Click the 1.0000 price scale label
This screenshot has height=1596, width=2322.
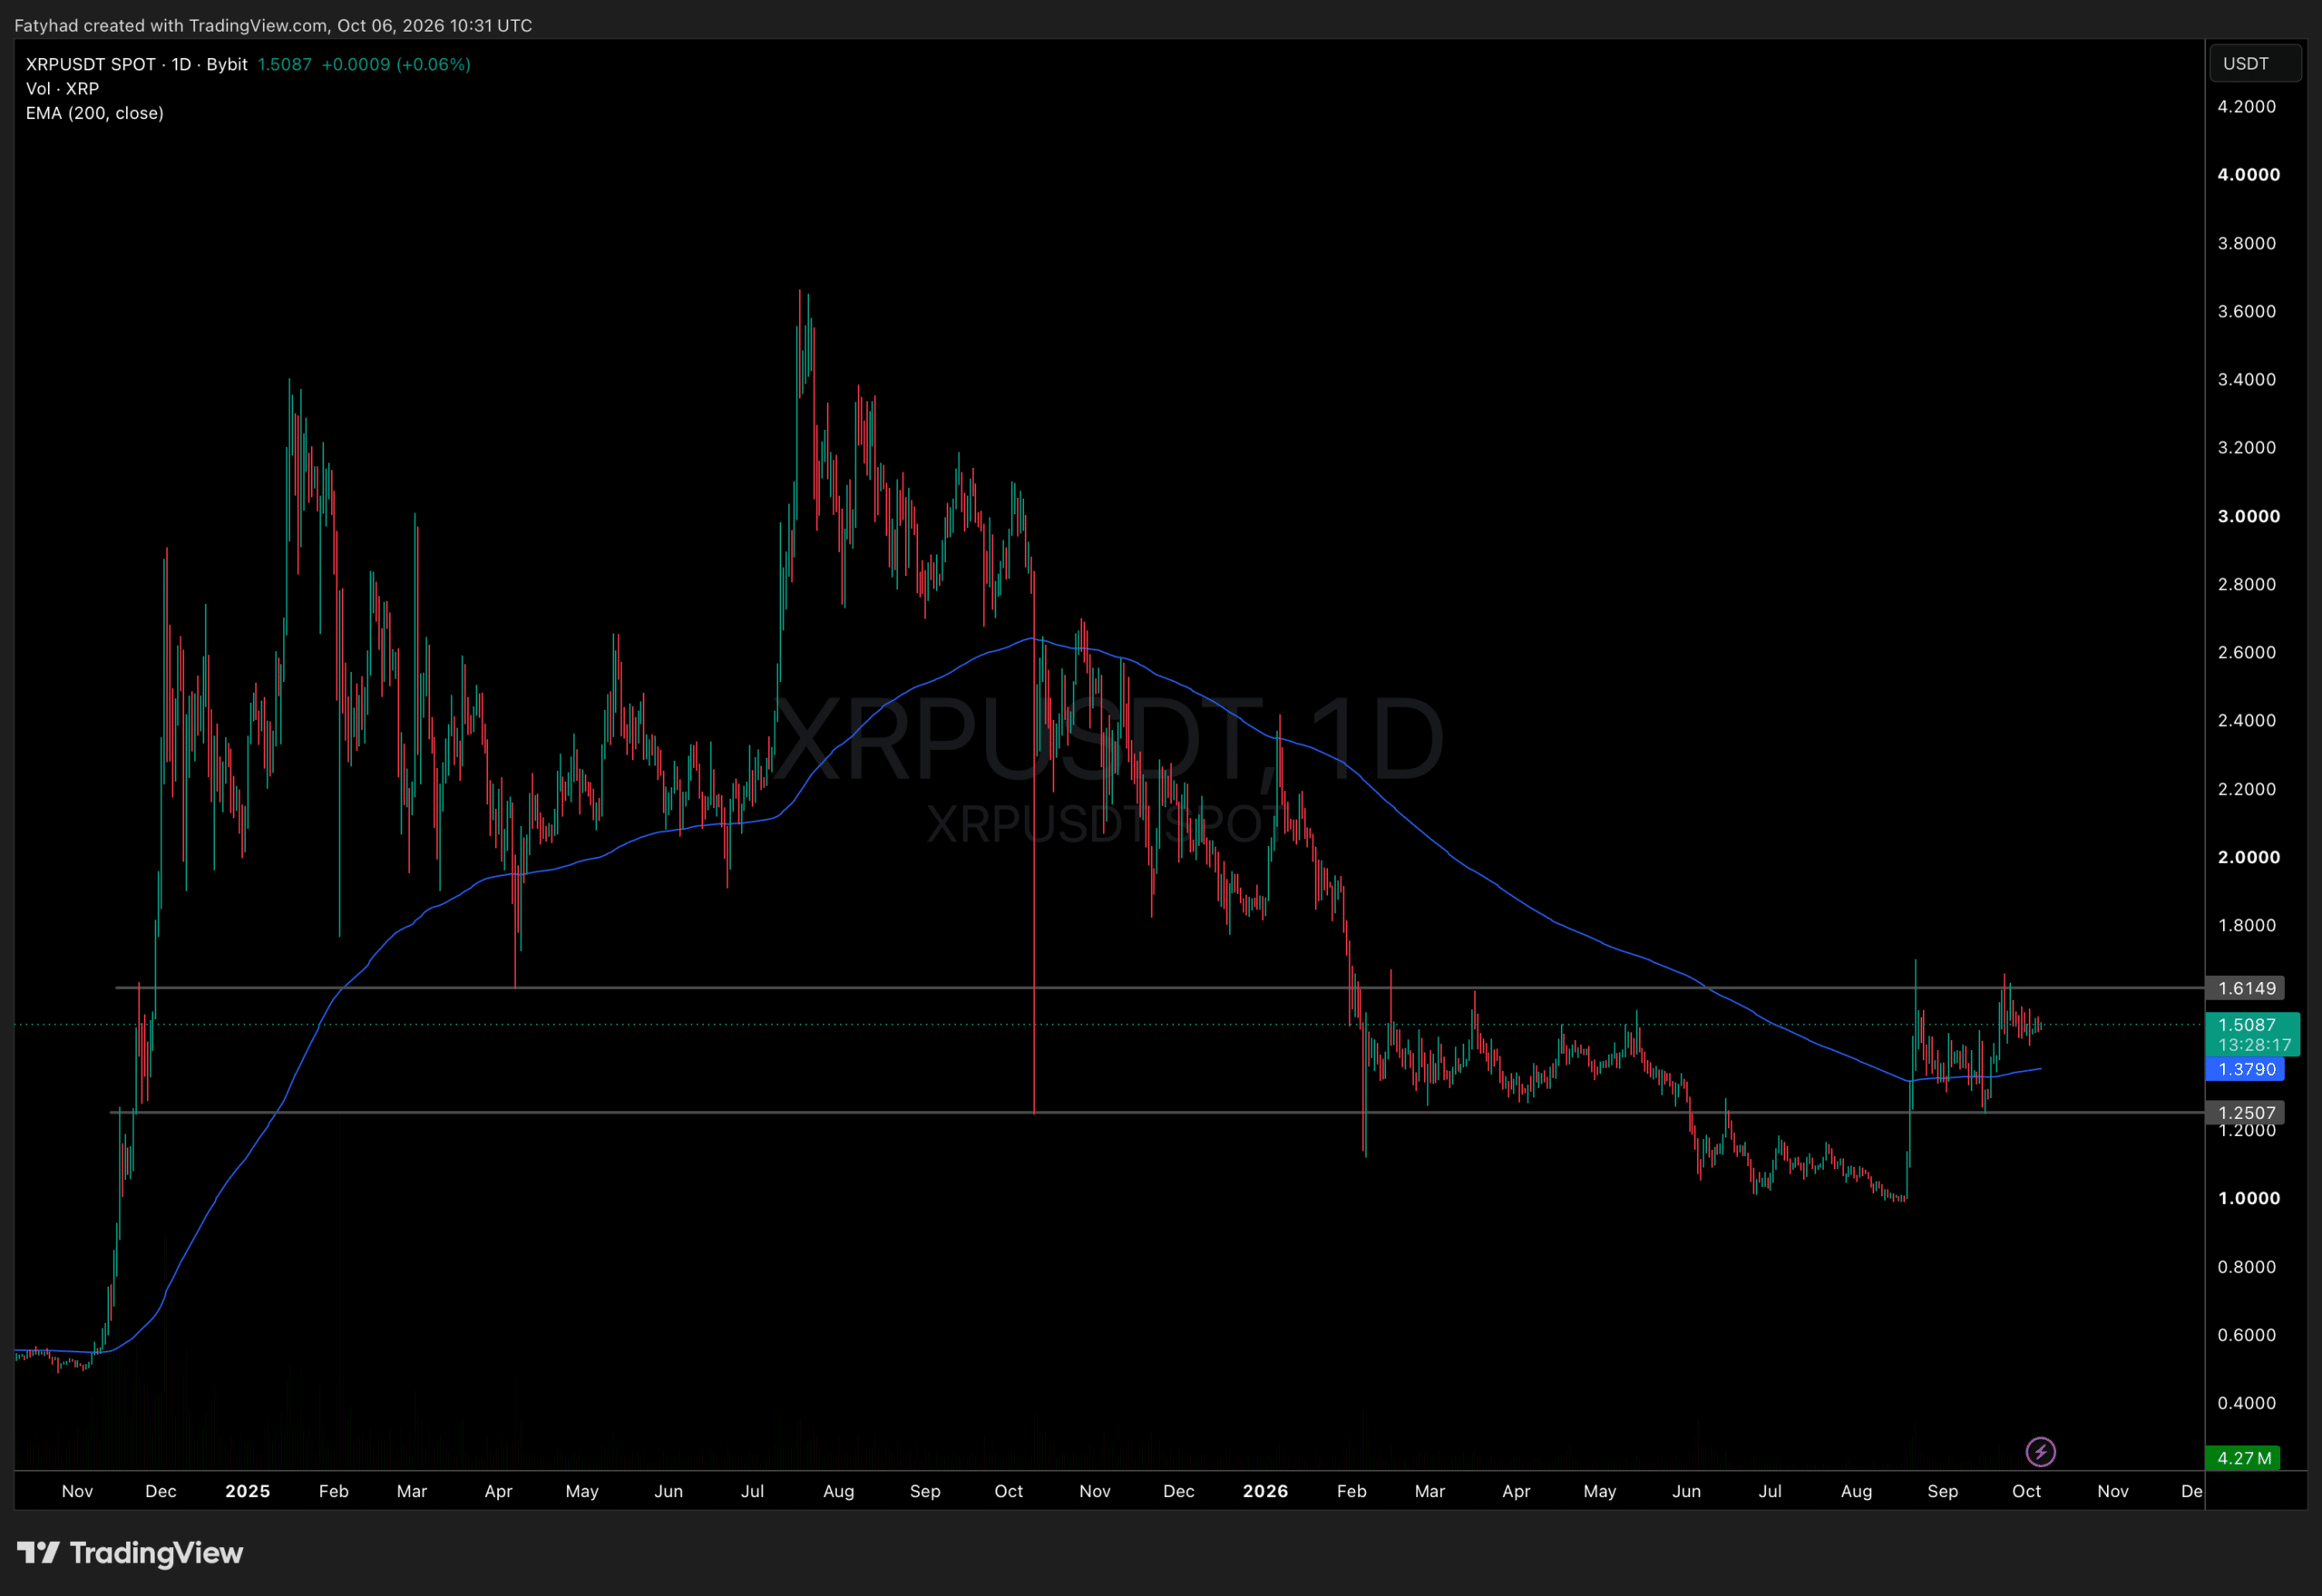pyautogui.click(x=2248, y=1198)
